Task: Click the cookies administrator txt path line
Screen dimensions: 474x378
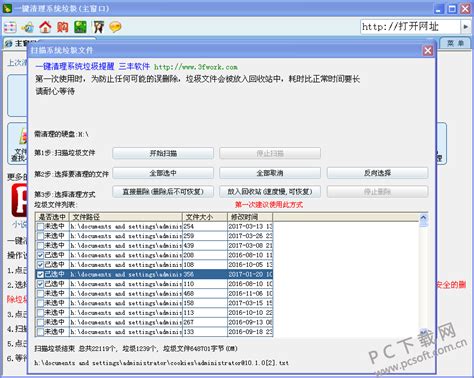Action: coord(162,363)
